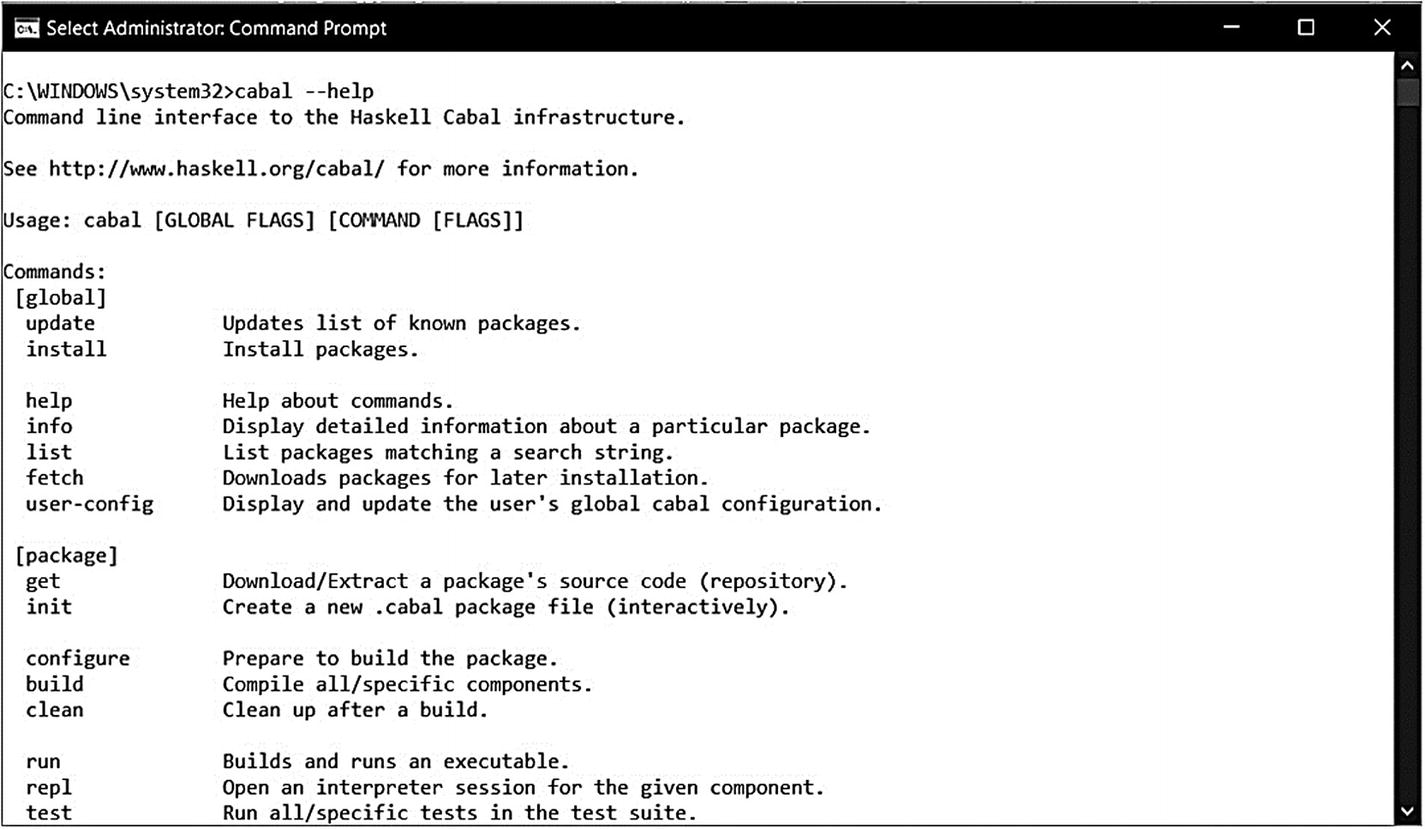1425x829 pixels.
Task: Click the '[global]' section heading
Action: tap(60, 298)
